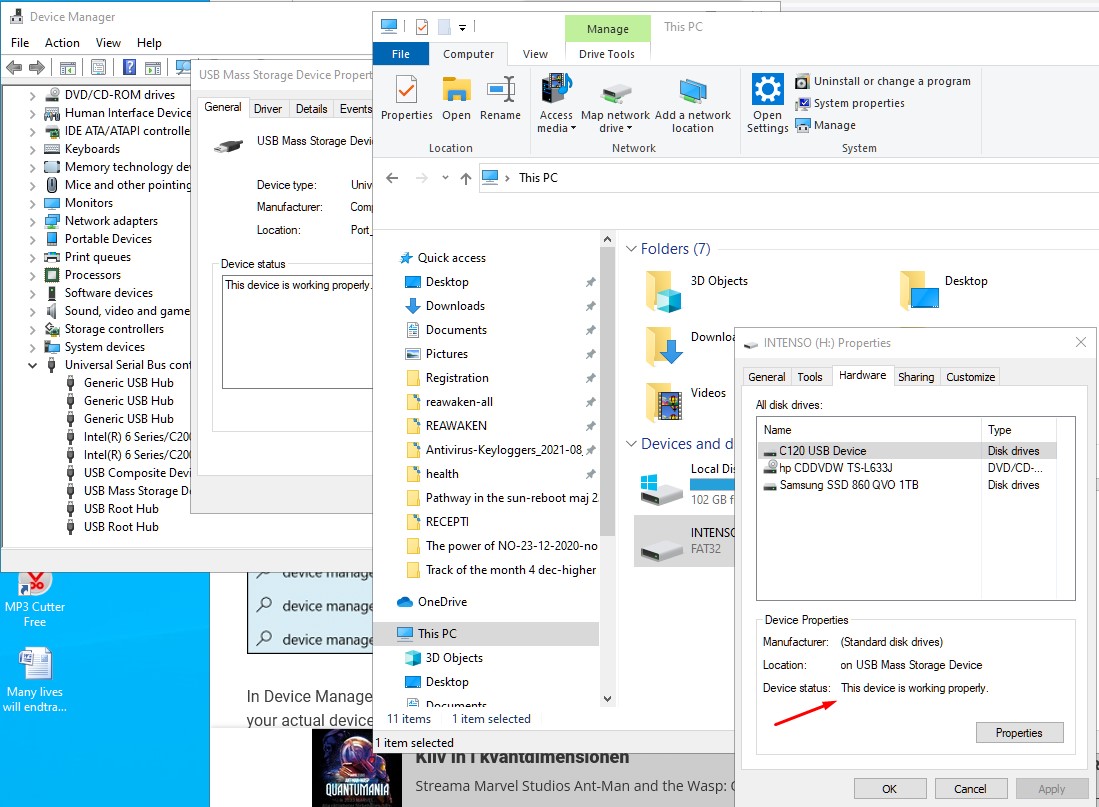Click Device Manager back toolbar arrow
The height and width of the screenshot is (807, 1099).
[x=14, y=68]
